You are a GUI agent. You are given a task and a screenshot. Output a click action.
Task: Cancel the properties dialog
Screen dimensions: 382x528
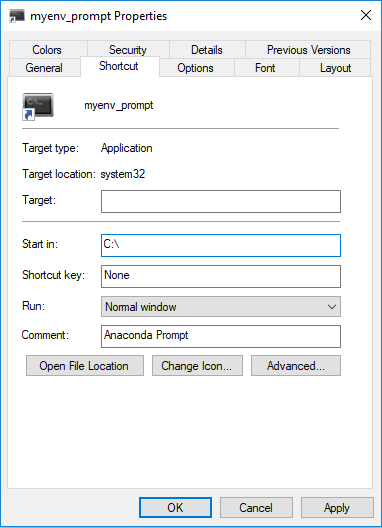pyautogui.click(x=256, y=507)
